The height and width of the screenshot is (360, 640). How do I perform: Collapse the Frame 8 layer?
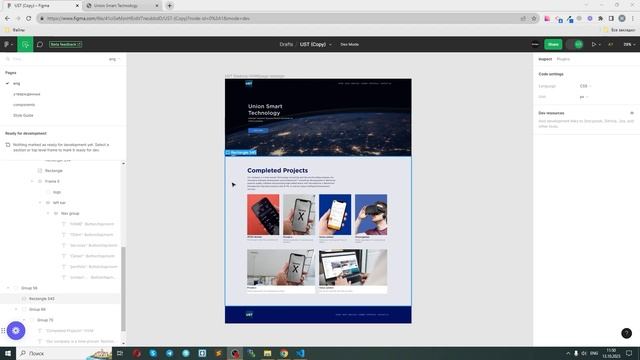coord(32,181)
